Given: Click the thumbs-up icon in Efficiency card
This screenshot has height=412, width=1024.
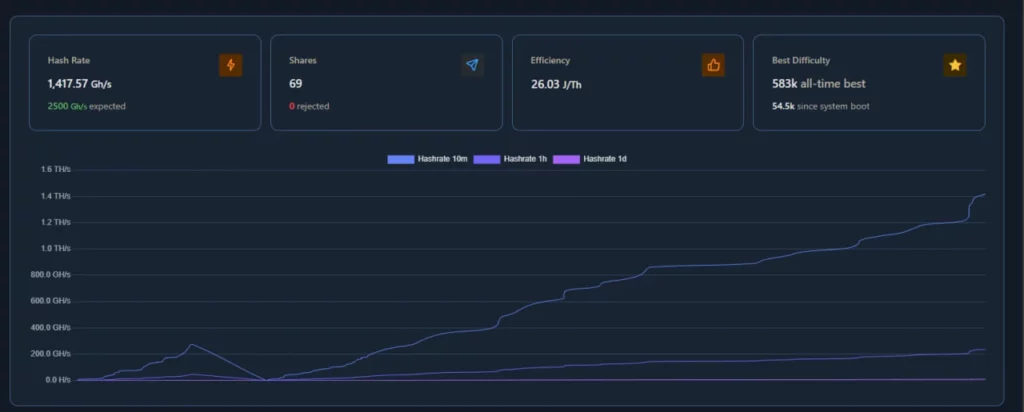Looking at the screenshot, I should click(x=713, y=65).
